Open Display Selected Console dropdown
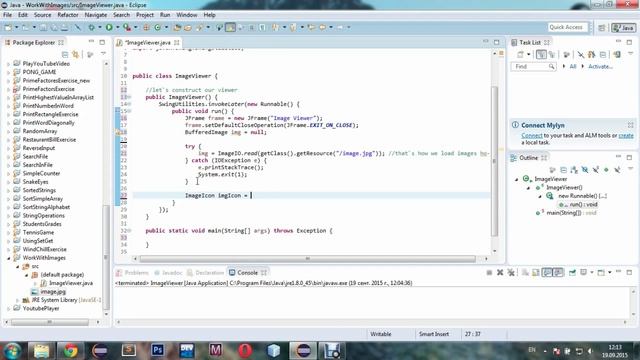This screenshot has width=640, height=360. [x=591, y=273]
